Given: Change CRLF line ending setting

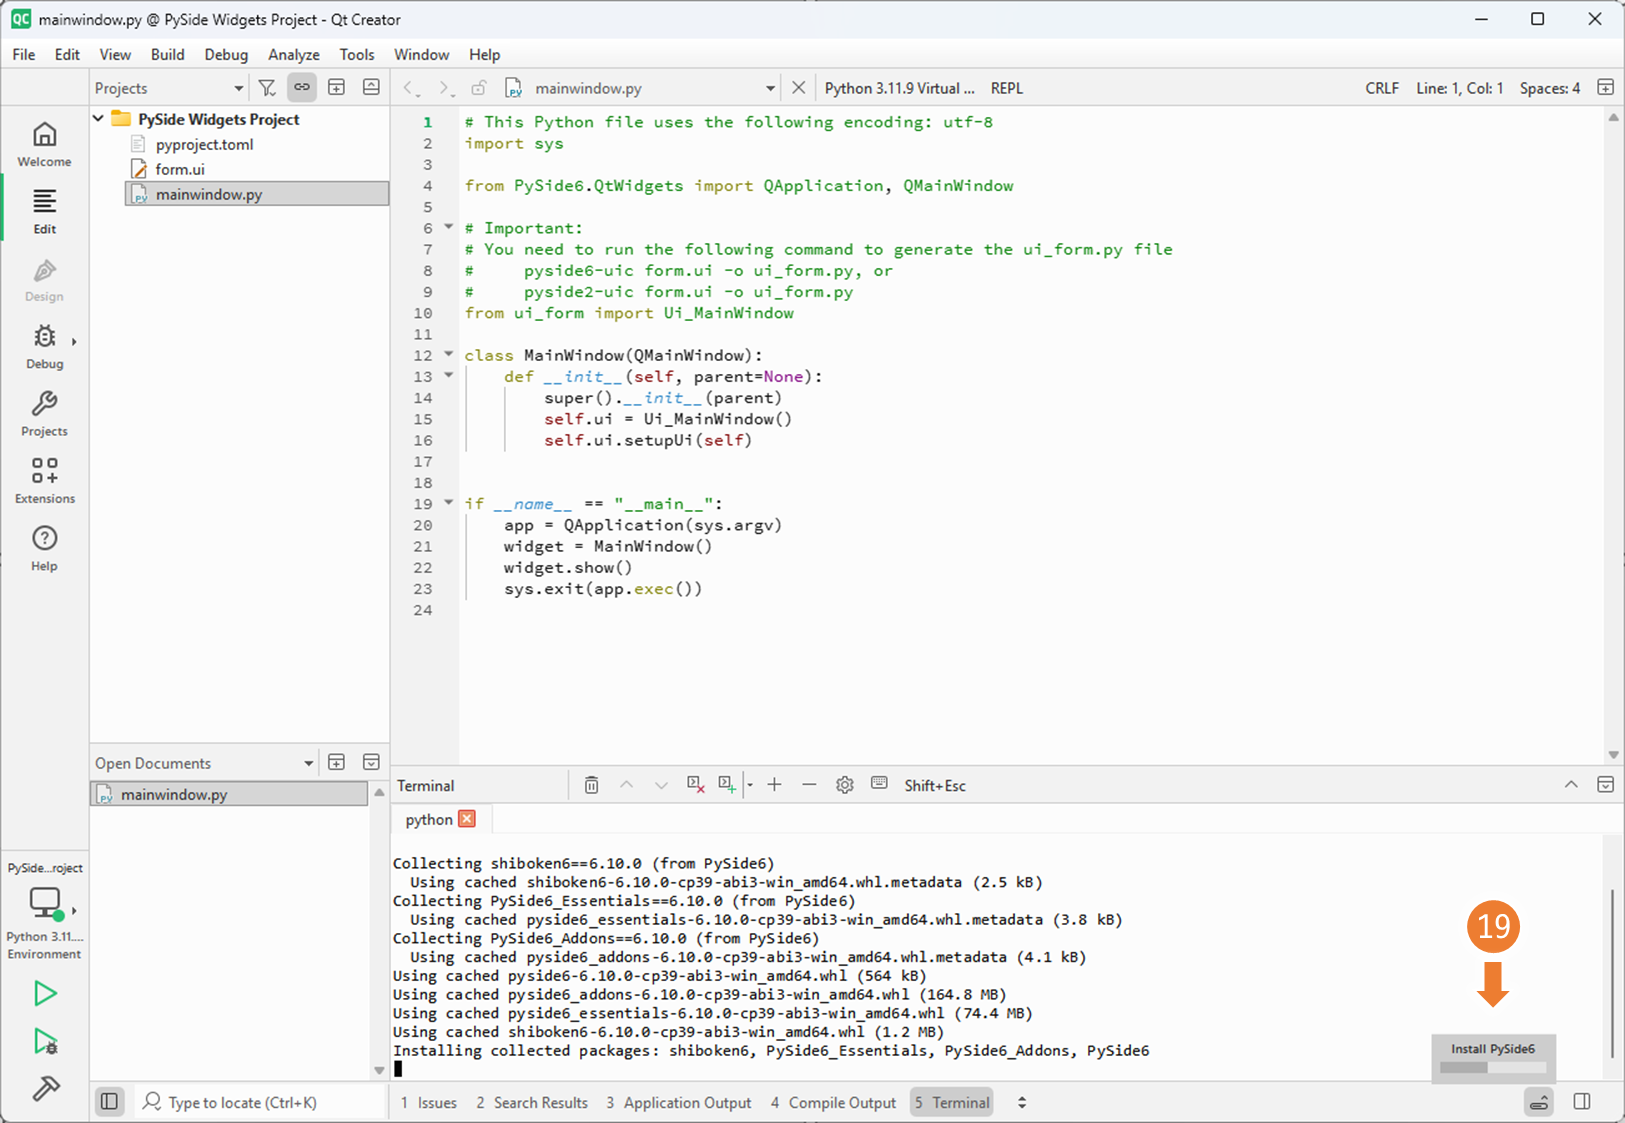Looking at the screenshot, I should 1382,88.
